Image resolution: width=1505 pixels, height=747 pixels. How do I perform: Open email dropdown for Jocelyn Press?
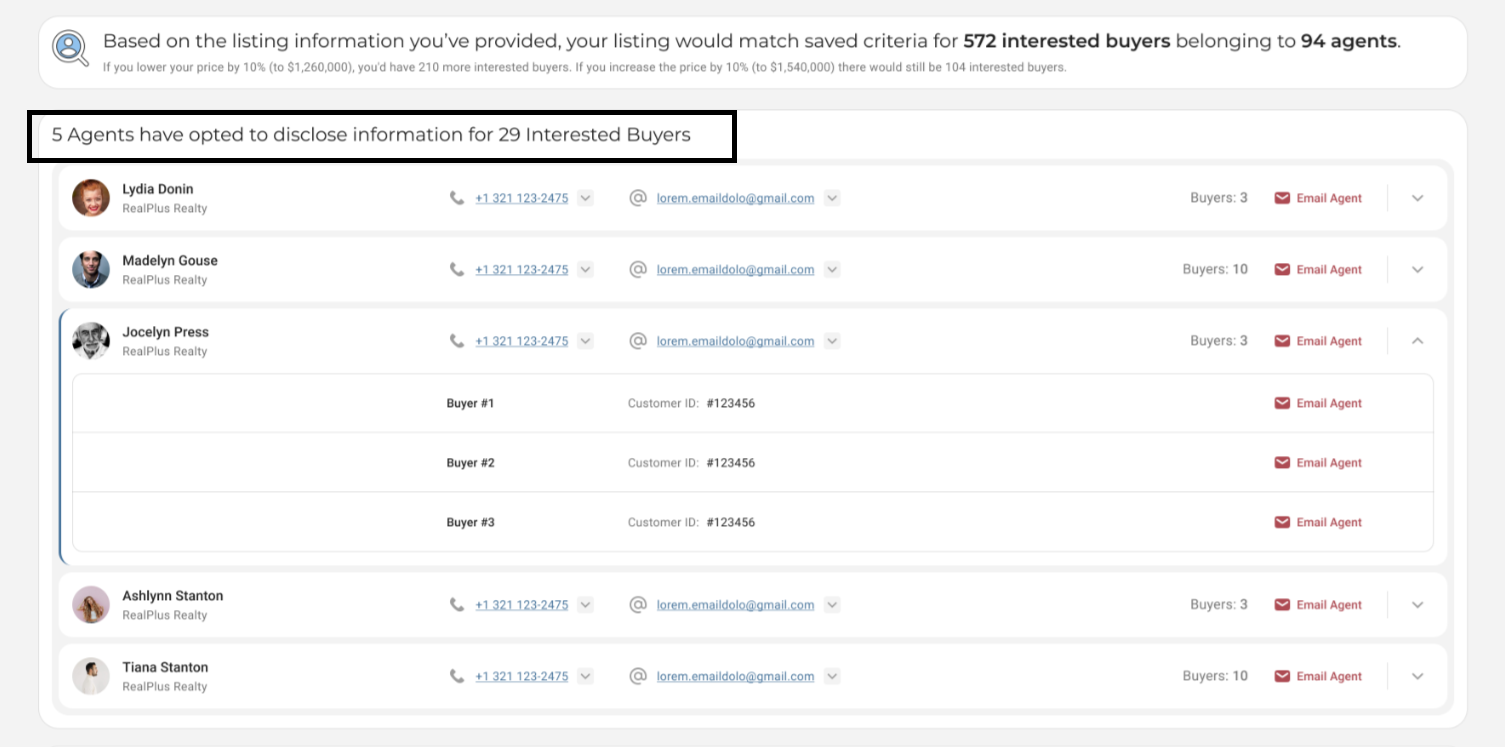pos(832,341)
